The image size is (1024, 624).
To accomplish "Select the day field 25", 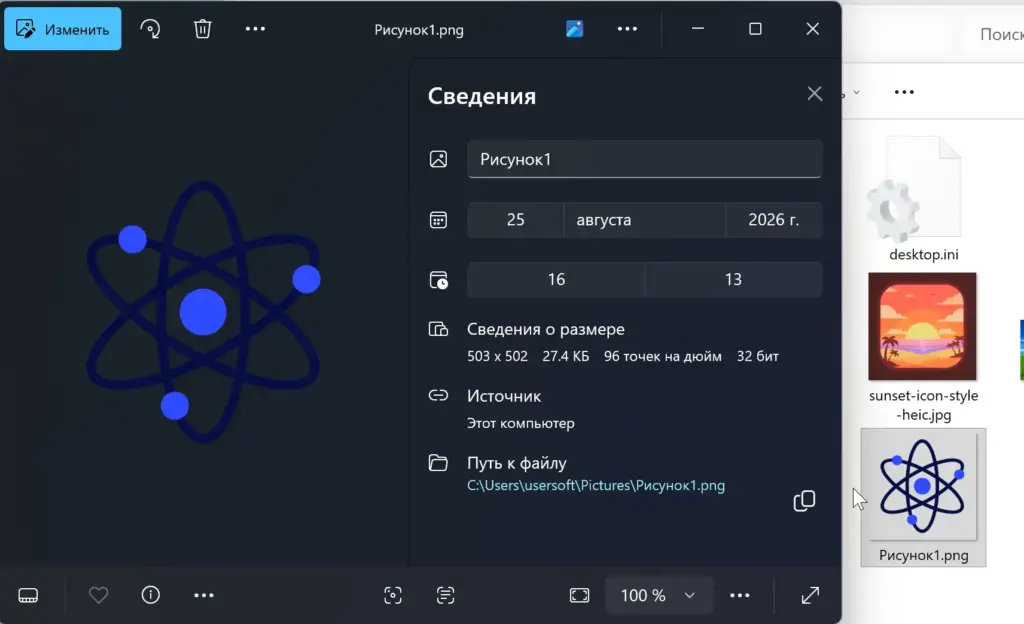I will click(515, 220).
